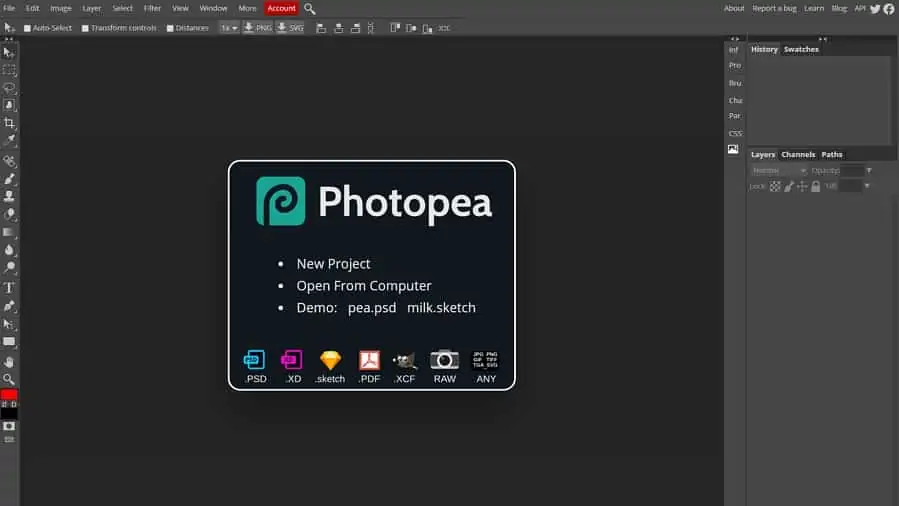The height and width of the screenshot is (506, 899).
Task: Open the image panel icon in the sidebar
Action: pyautogui.click(x=733, y=150)
